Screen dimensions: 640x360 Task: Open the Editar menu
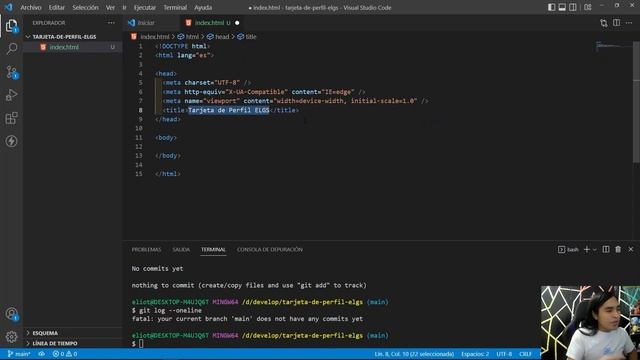pos(56,7)
